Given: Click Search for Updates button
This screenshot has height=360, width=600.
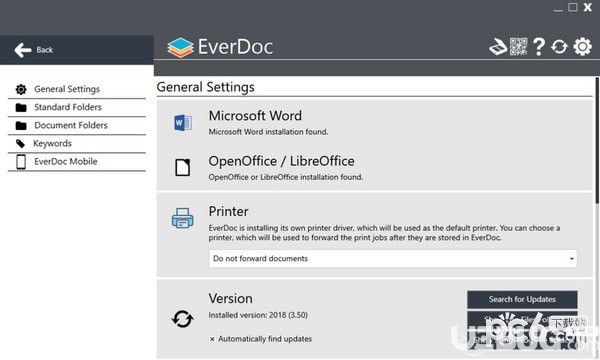Looking at the screenshot, I should click(x=522, y=299).
